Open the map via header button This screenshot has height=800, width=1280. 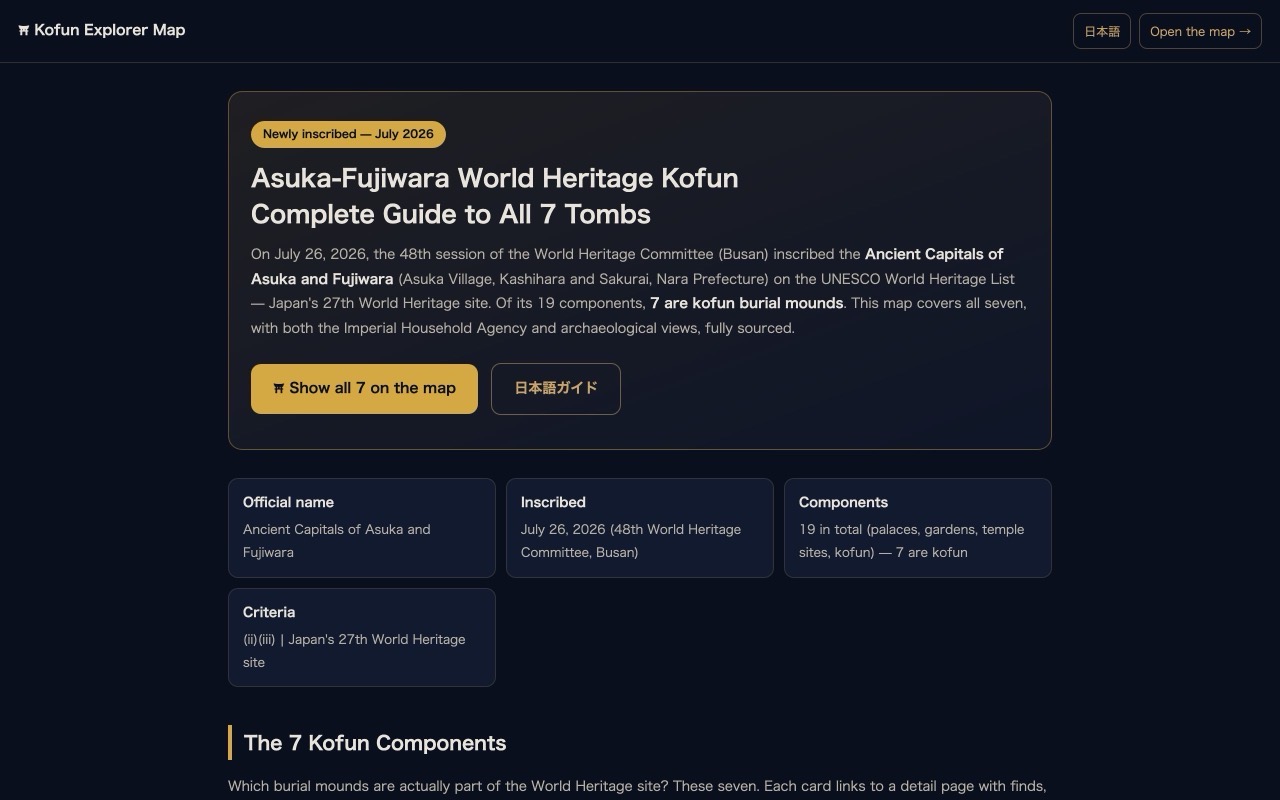click(1200, 31)
